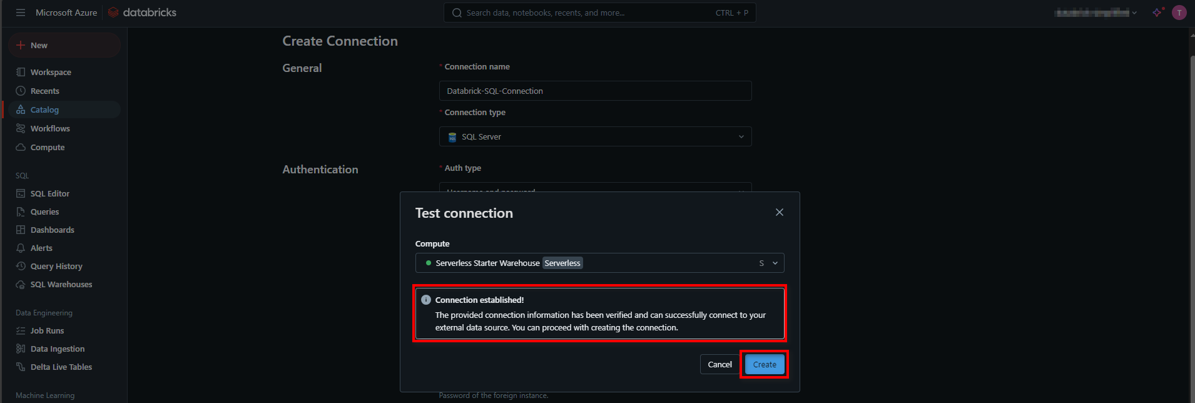Open SQL Editor from the sidebar
1195x403 pixels.
coord(49,194)
